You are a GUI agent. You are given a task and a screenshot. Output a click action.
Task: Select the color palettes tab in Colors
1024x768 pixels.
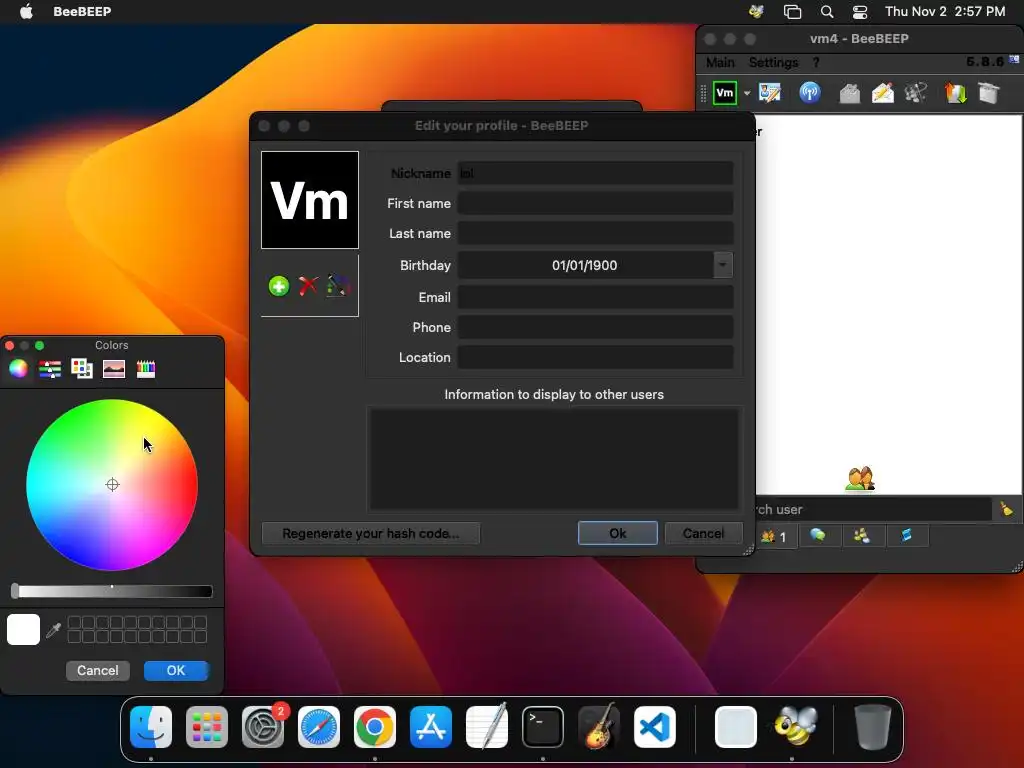coord(82,369)
